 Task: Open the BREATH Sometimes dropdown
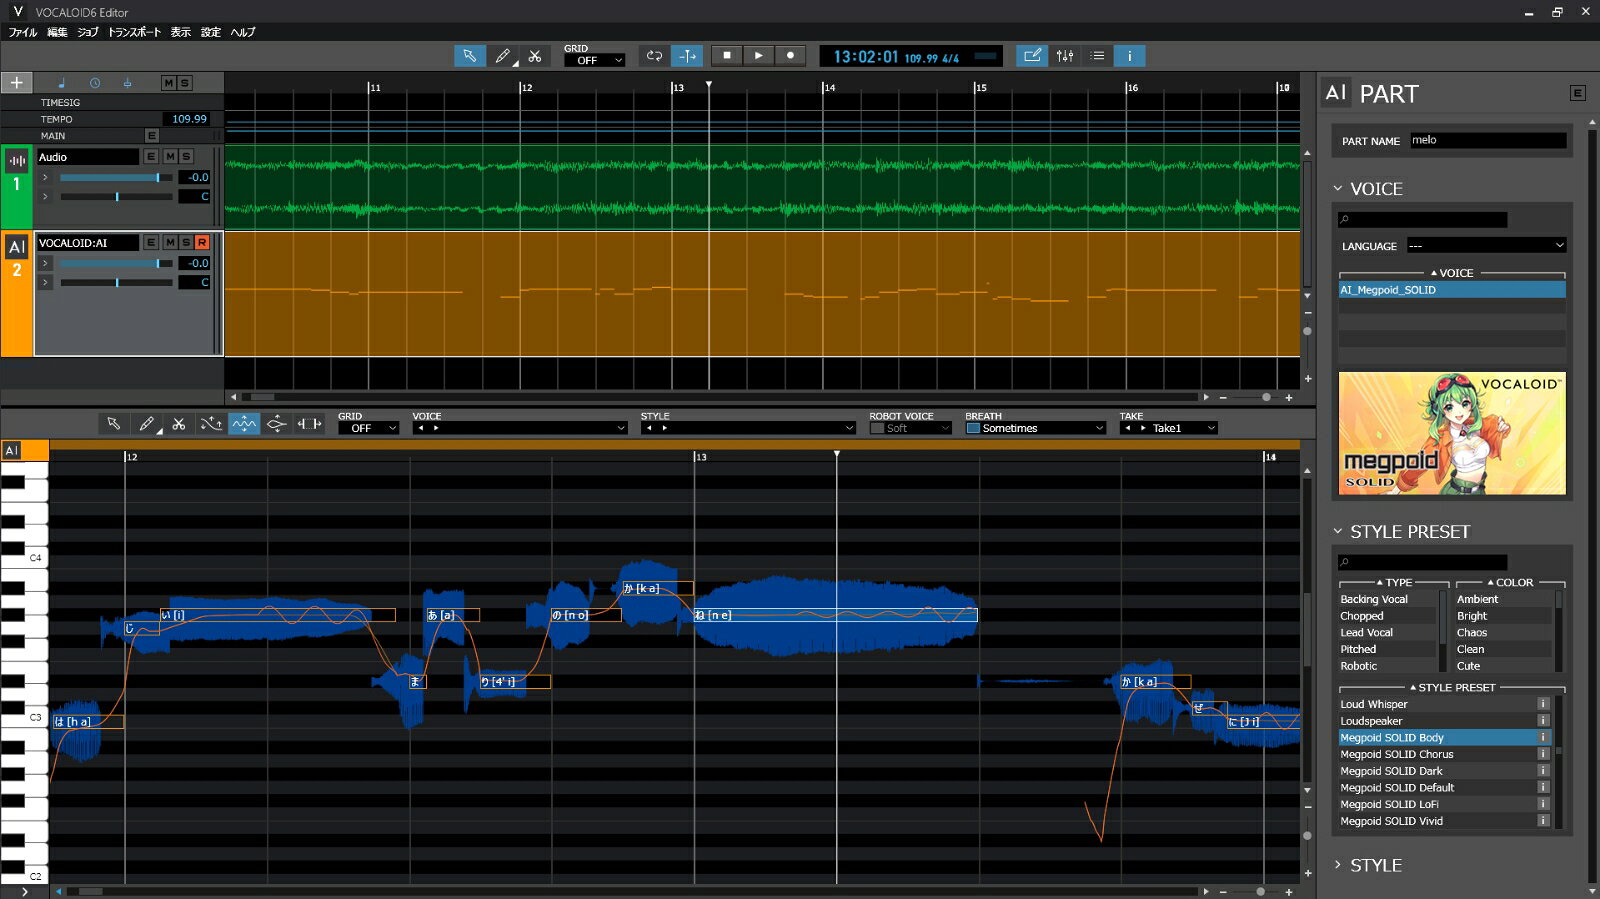(1035, 428)
